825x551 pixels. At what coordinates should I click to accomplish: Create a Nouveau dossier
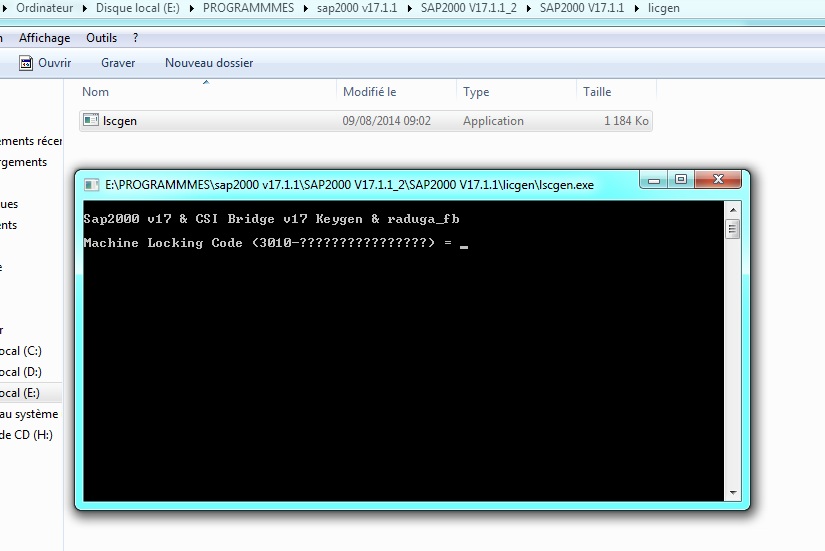point(209,63)
